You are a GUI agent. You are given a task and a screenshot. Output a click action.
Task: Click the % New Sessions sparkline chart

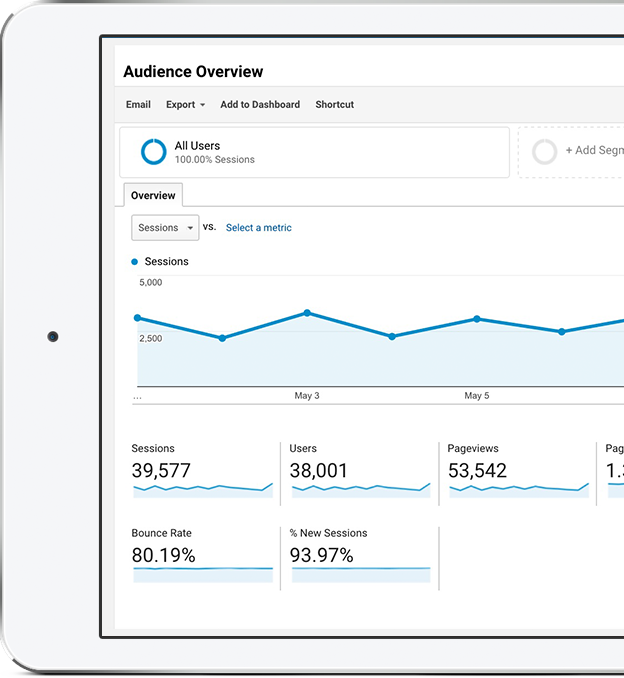361,575
